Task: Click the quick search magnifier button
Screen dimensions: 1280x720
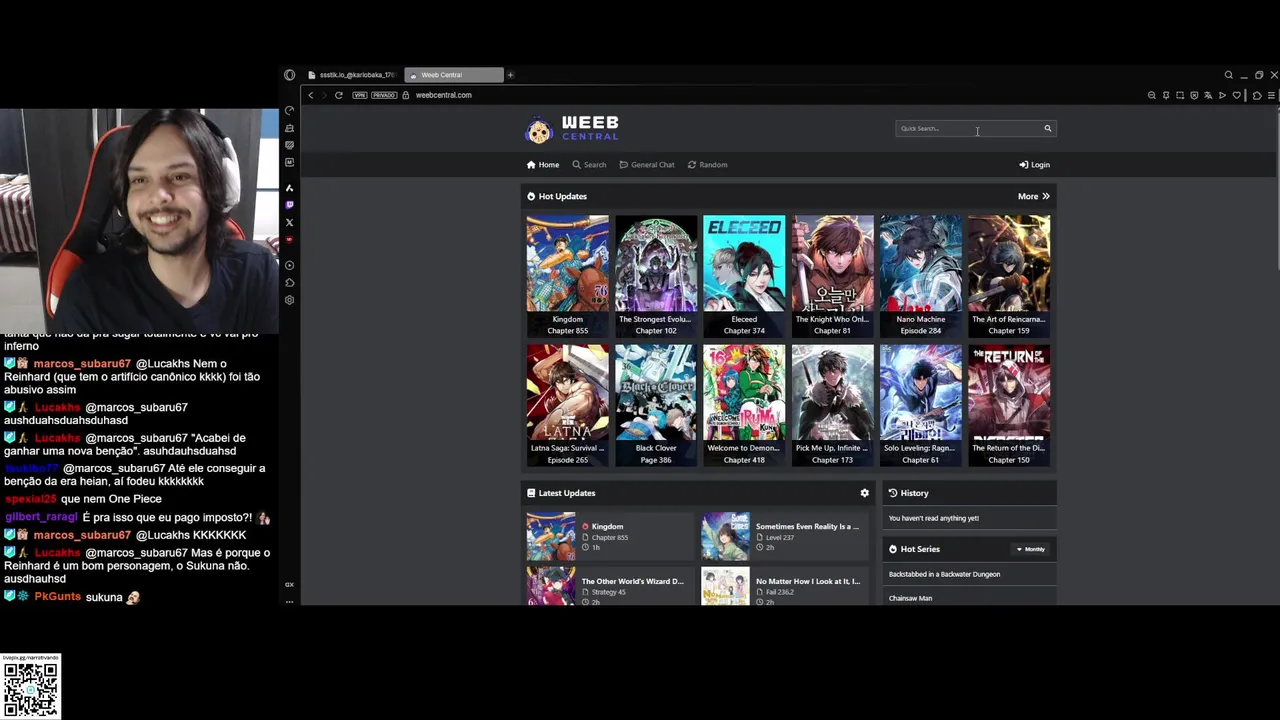Action: tap(1048, 128)
